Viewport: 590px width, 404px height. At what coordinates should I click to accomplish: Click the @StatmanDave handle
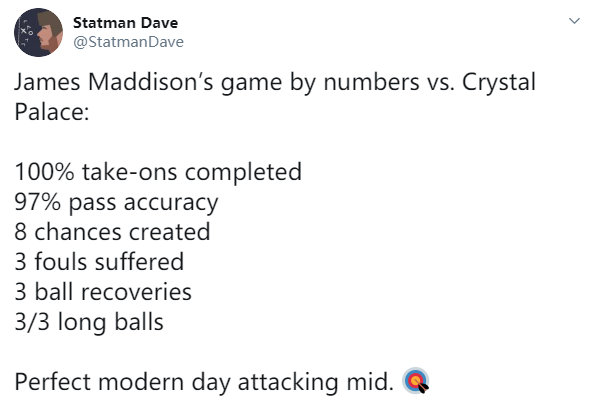(x=128, y=42)
